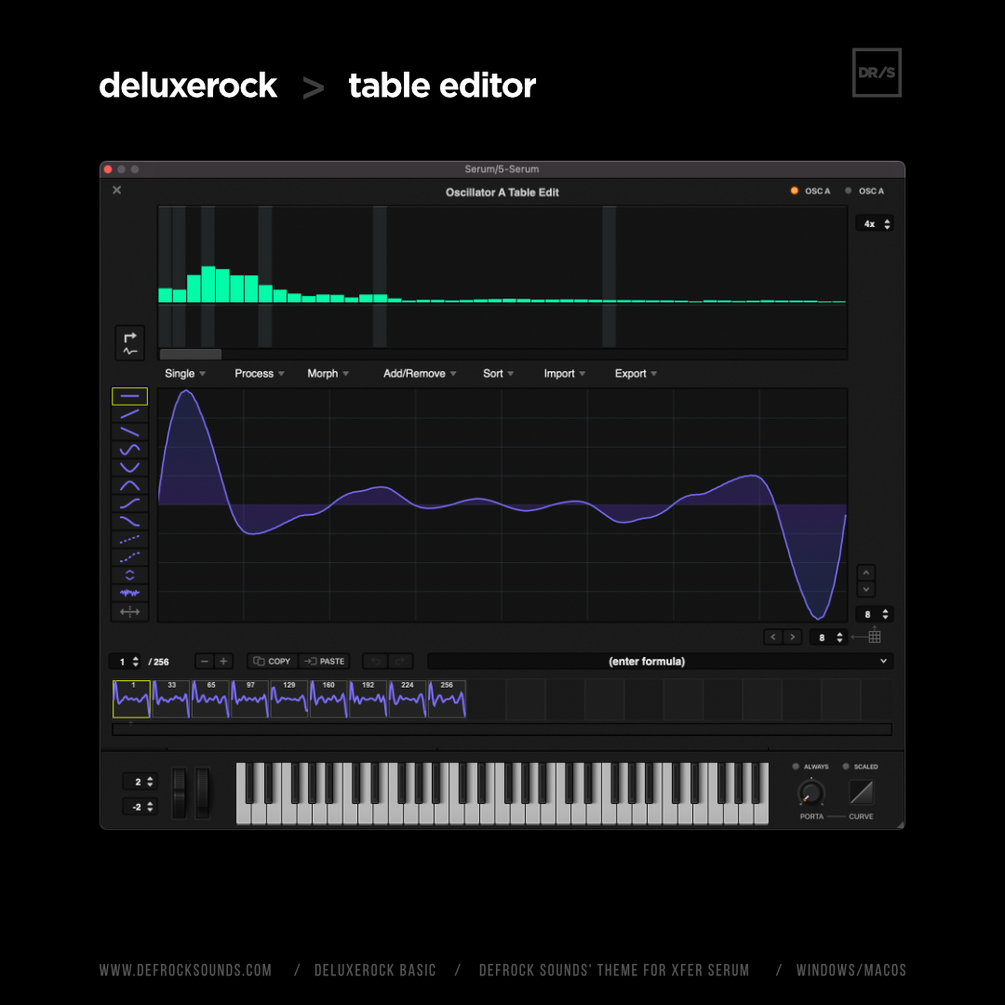Select the first OSC A radio indicator
1005x1005 pixels.
(x=794, y=190)
